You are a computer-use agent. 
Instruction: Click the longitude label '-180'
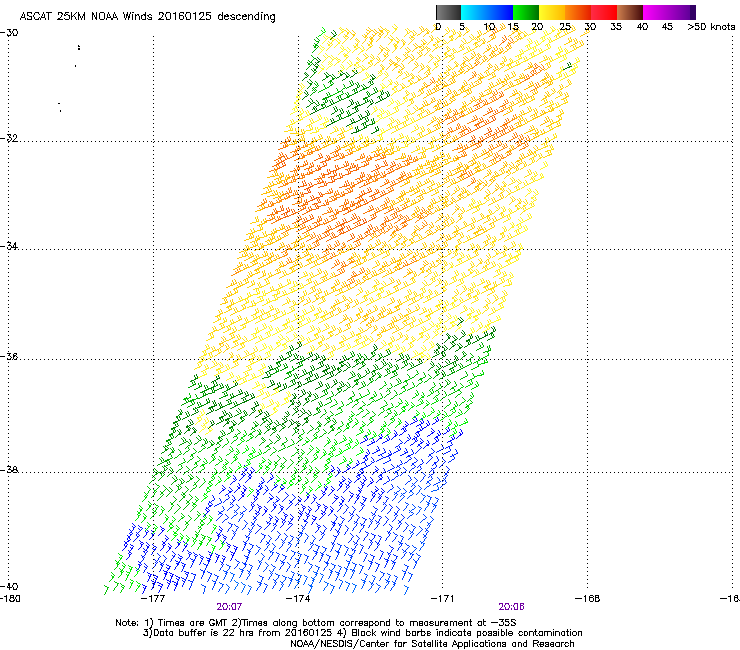(x=10, y=599)
